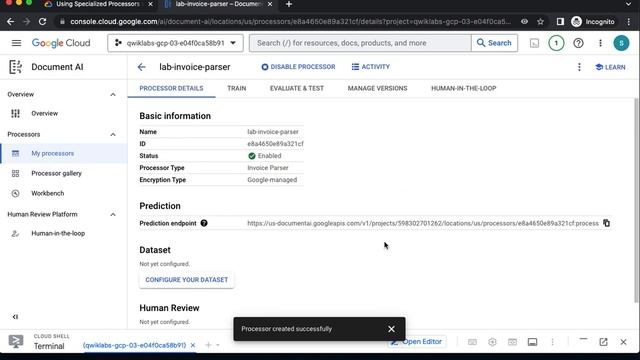Viewport: 640px width, 360px height.
Task: Select the Processor Details tab
Action: point(171,89)
